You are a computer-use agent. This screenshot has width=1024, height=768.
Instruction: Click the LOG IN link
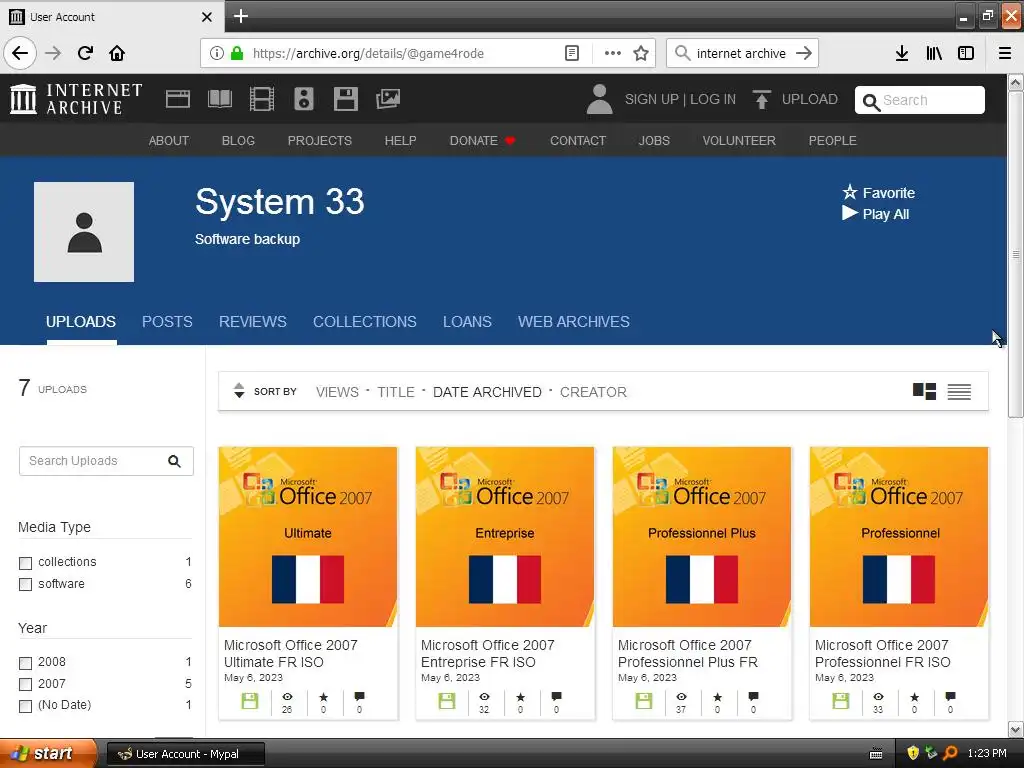pyautogui.click(x=712, y=99)
